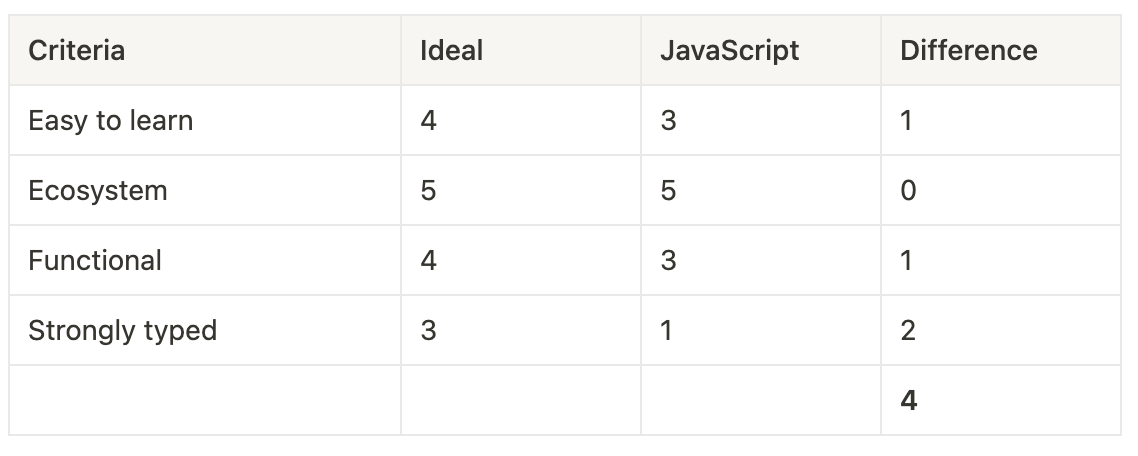
Task: Click the Functional criteria cell
Action: 205,260
